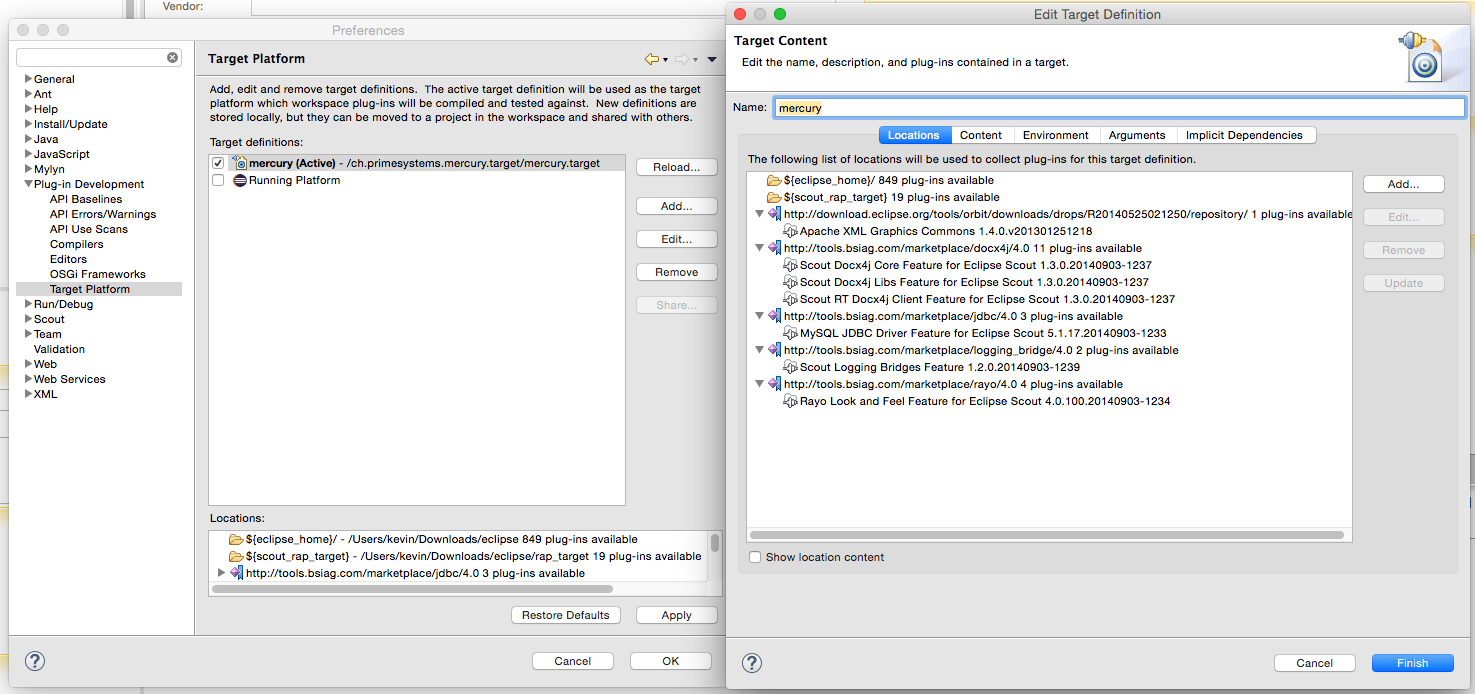
Task: Enable Show location content checkbox
Action: click(756, 557)
